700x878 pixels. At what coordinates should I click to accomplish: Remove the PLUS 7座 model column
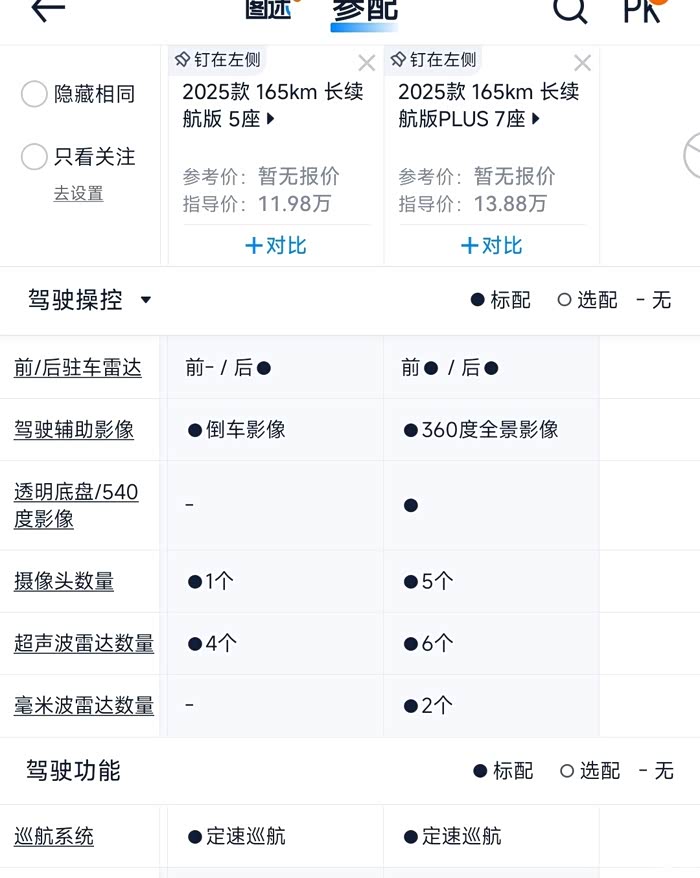[x=582, y=64]
